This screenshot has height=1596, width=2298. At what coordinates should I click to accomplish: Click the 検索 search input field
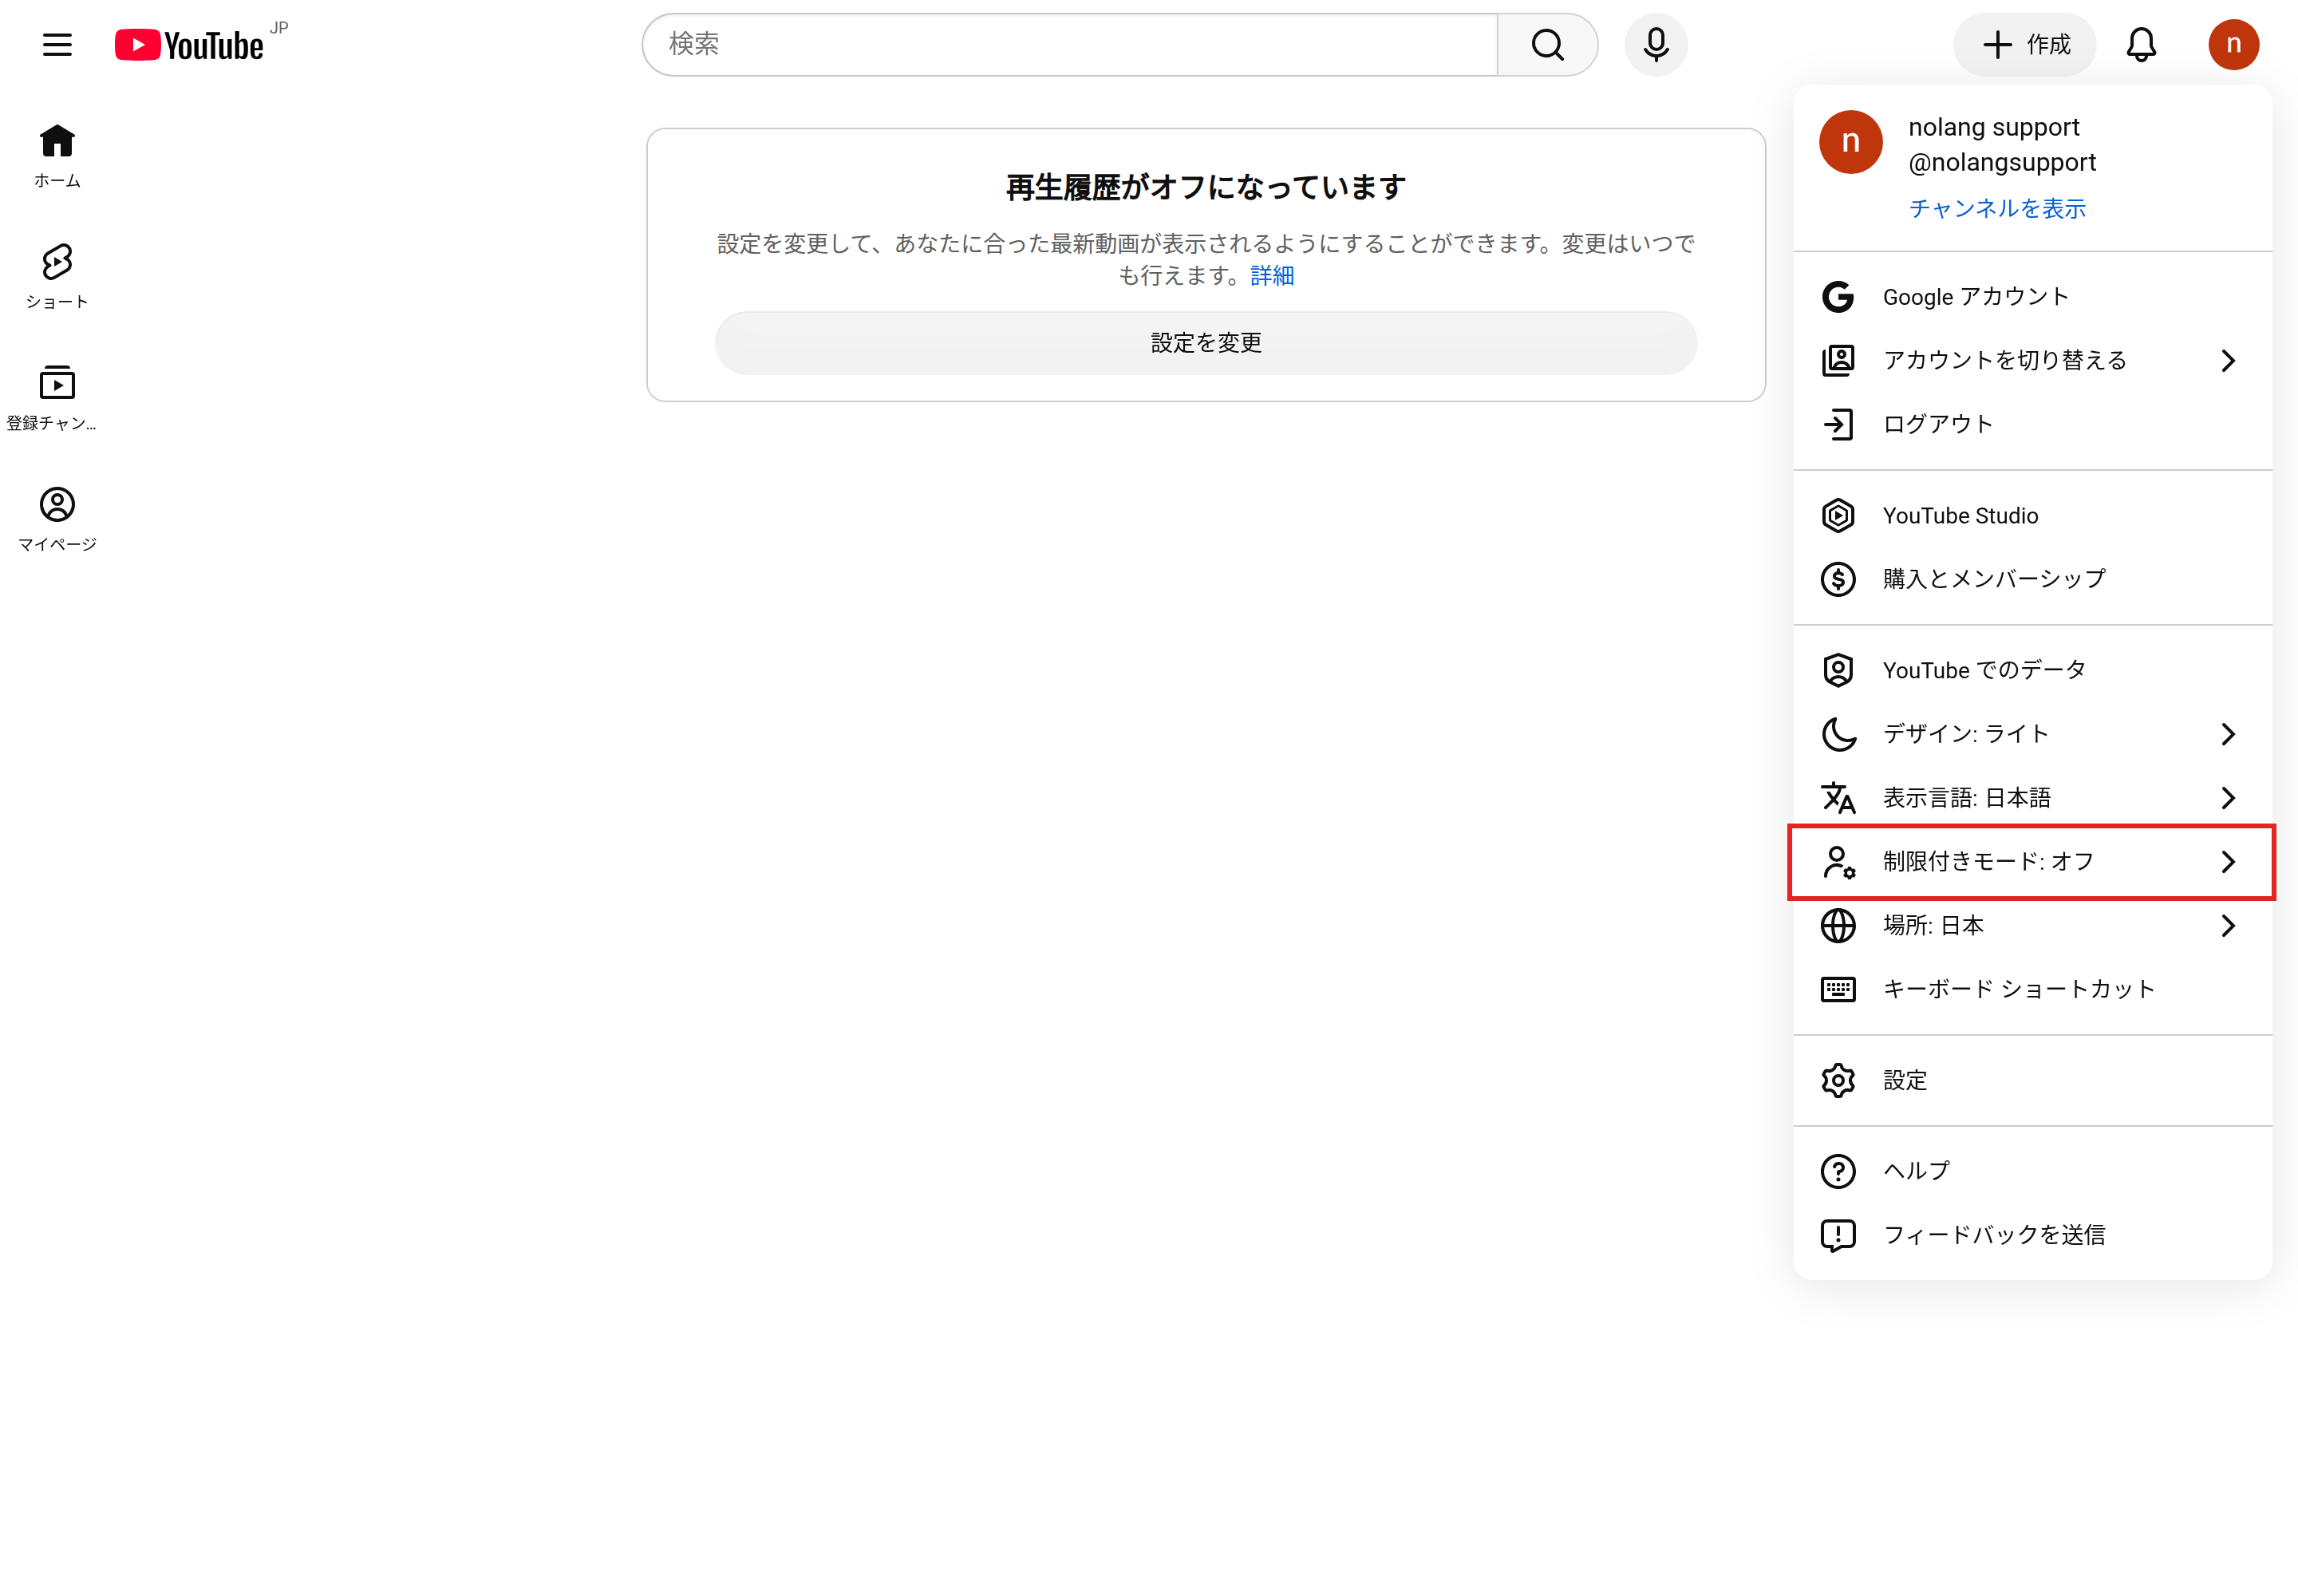1070,45
